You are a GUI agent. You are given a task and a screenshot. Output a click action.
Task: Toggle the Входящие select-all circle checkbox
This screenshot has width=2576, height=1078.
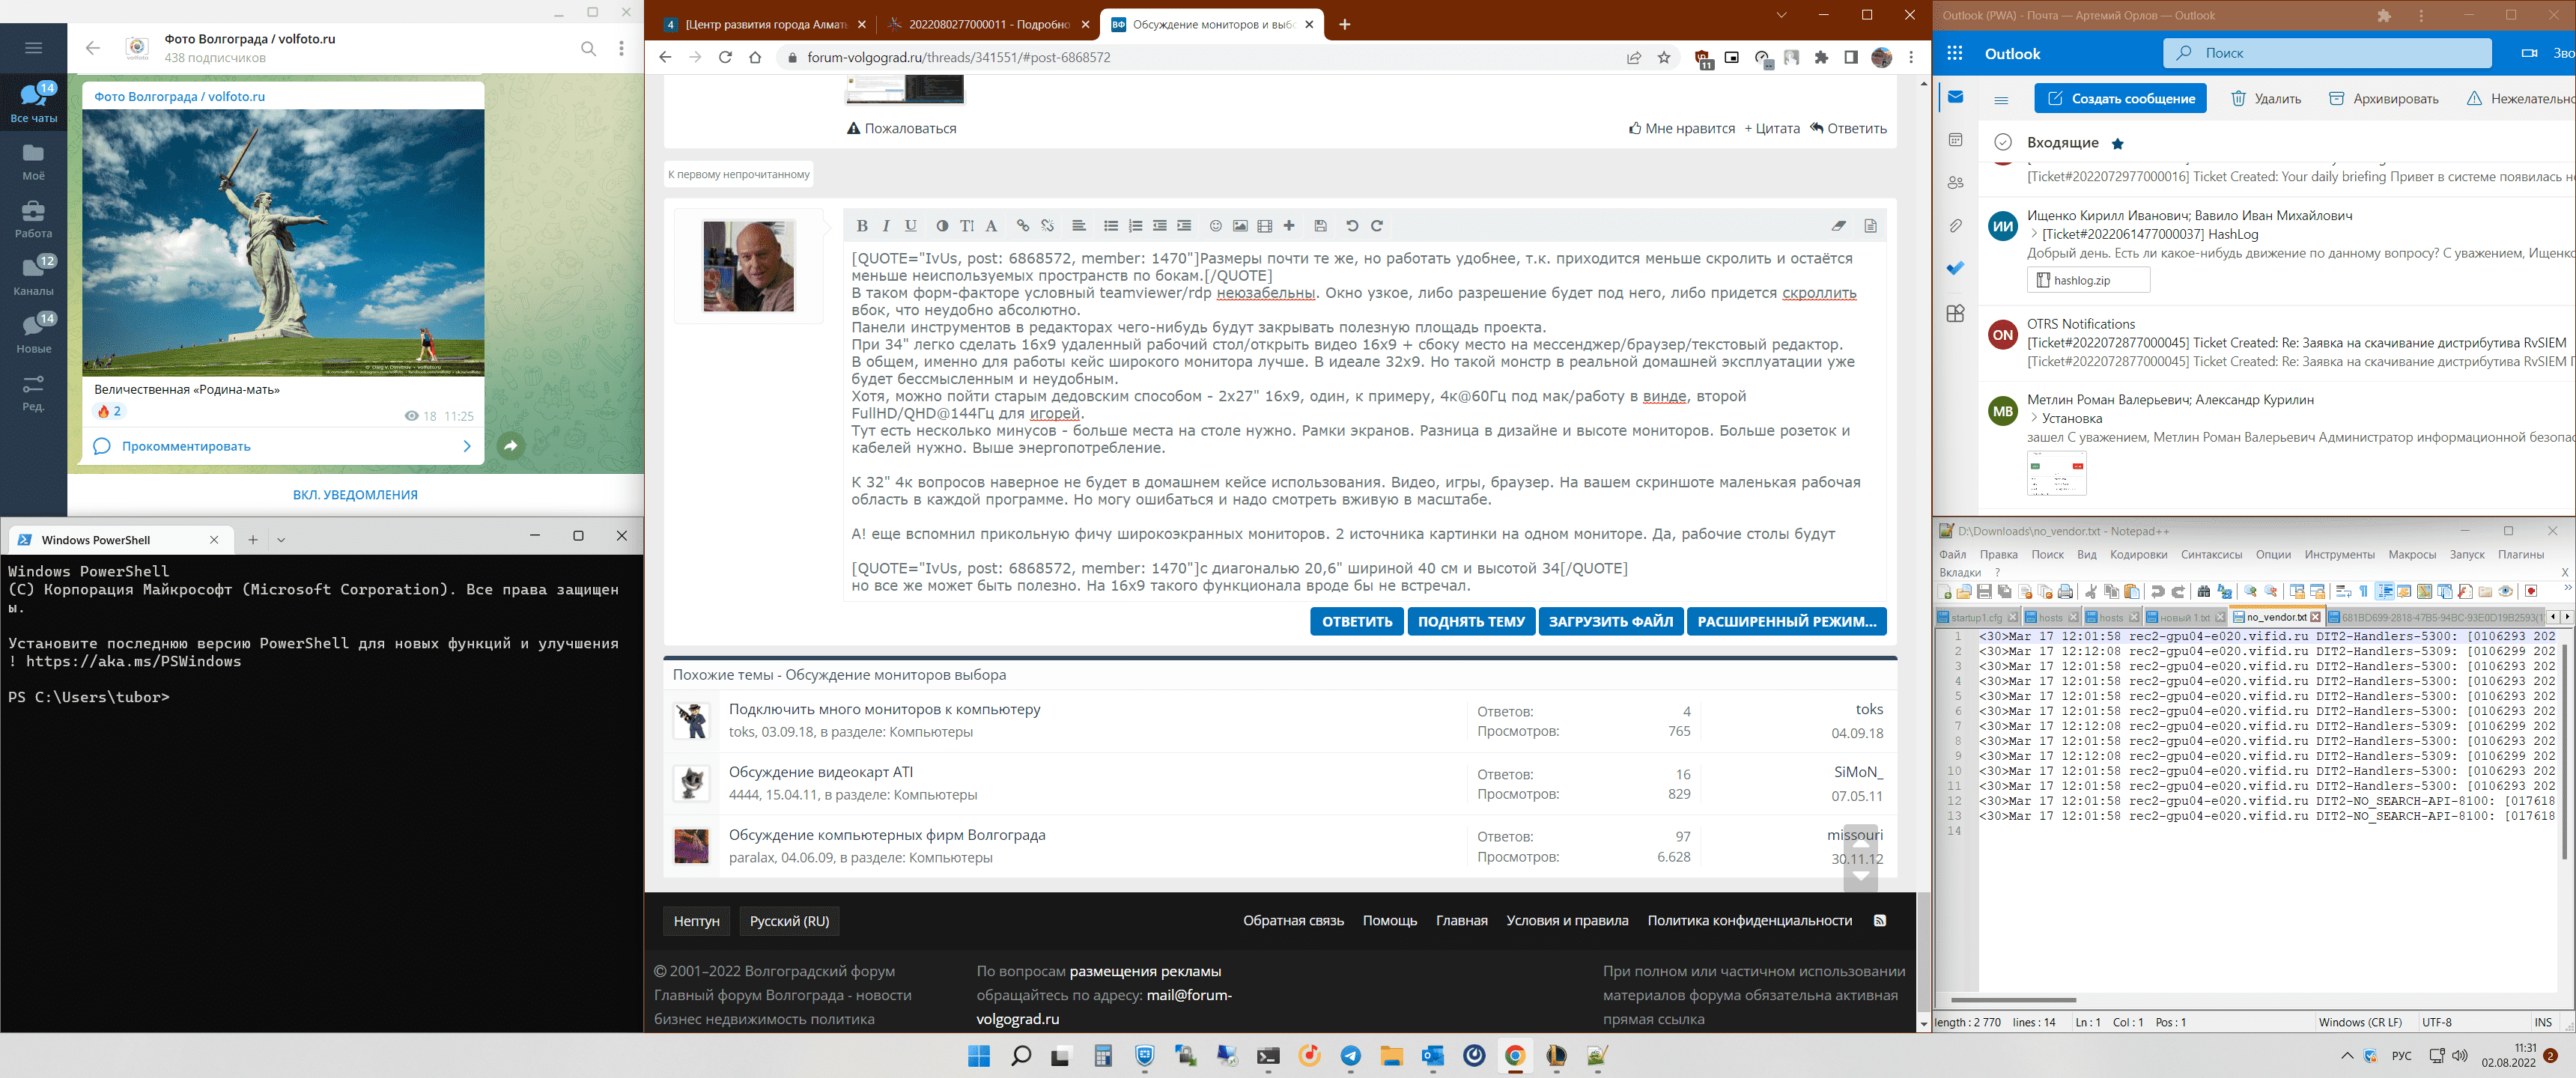click(x=2002, y=142)
